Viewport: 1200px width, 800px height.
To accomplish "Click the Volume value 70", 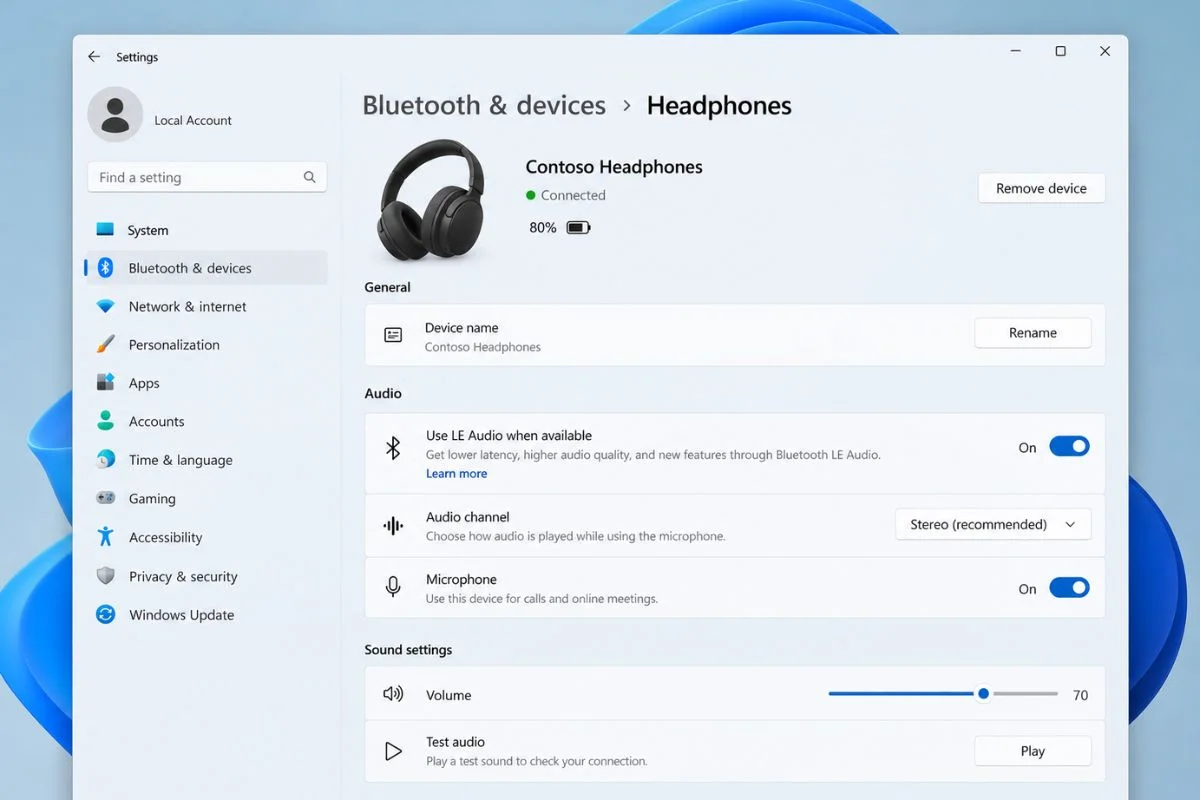I will point(1080,695).
